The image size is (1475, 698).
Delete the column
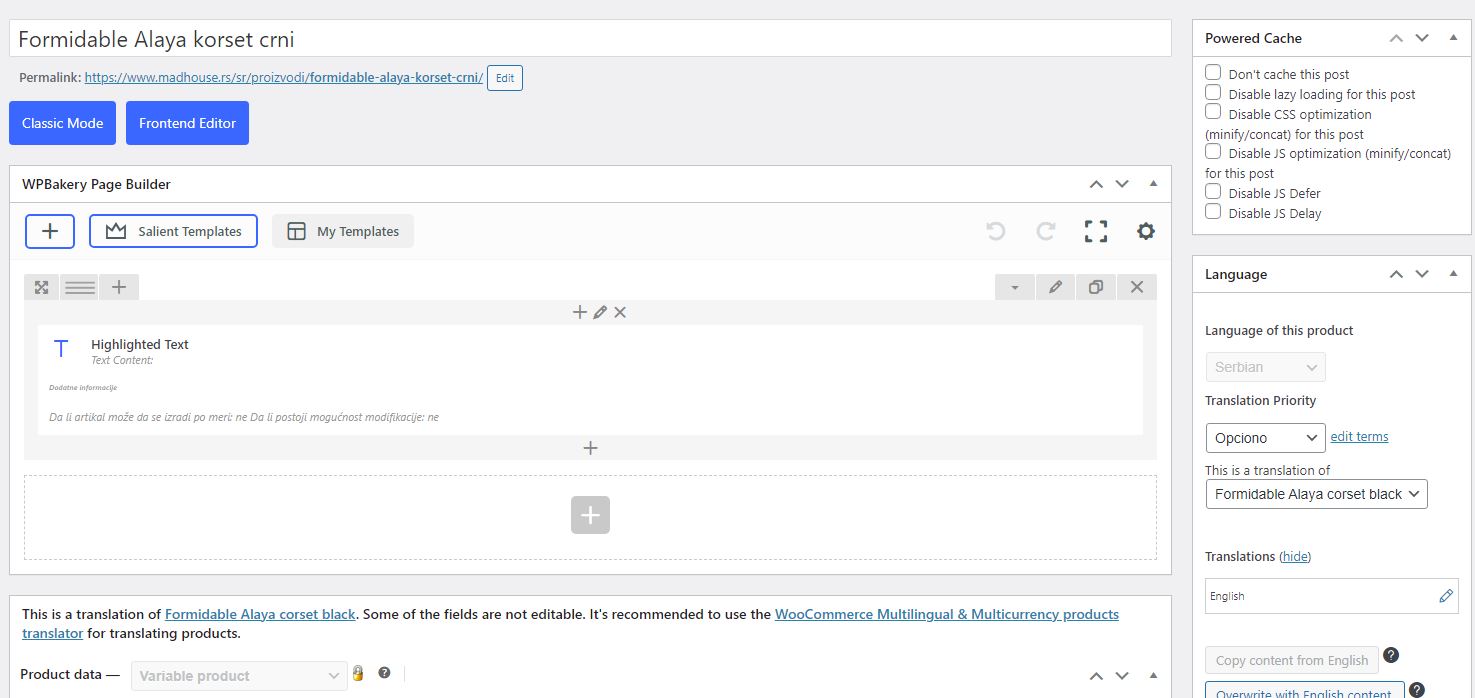[x=620, y=312]
